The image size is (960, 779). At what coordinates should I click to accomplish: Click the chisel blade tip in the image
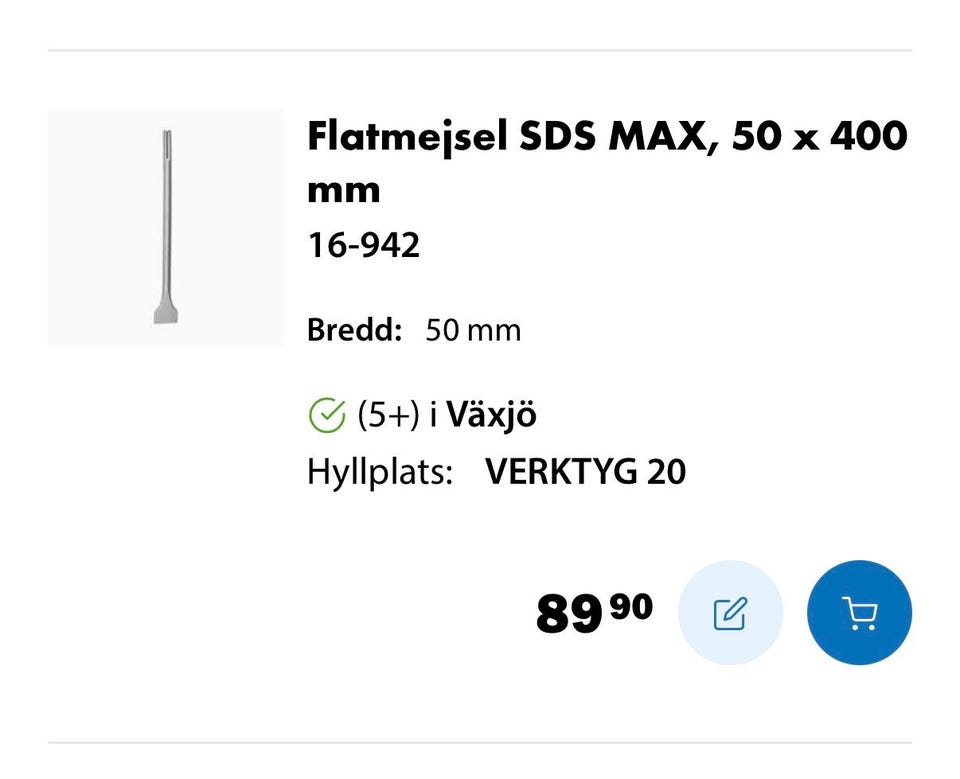163,309
